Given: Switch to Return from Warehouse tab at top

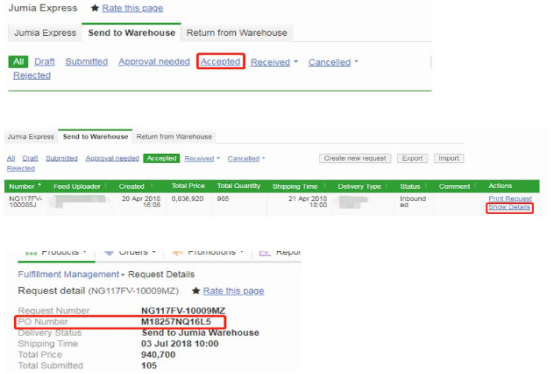Looking at the screenshot, I should 237,33.
